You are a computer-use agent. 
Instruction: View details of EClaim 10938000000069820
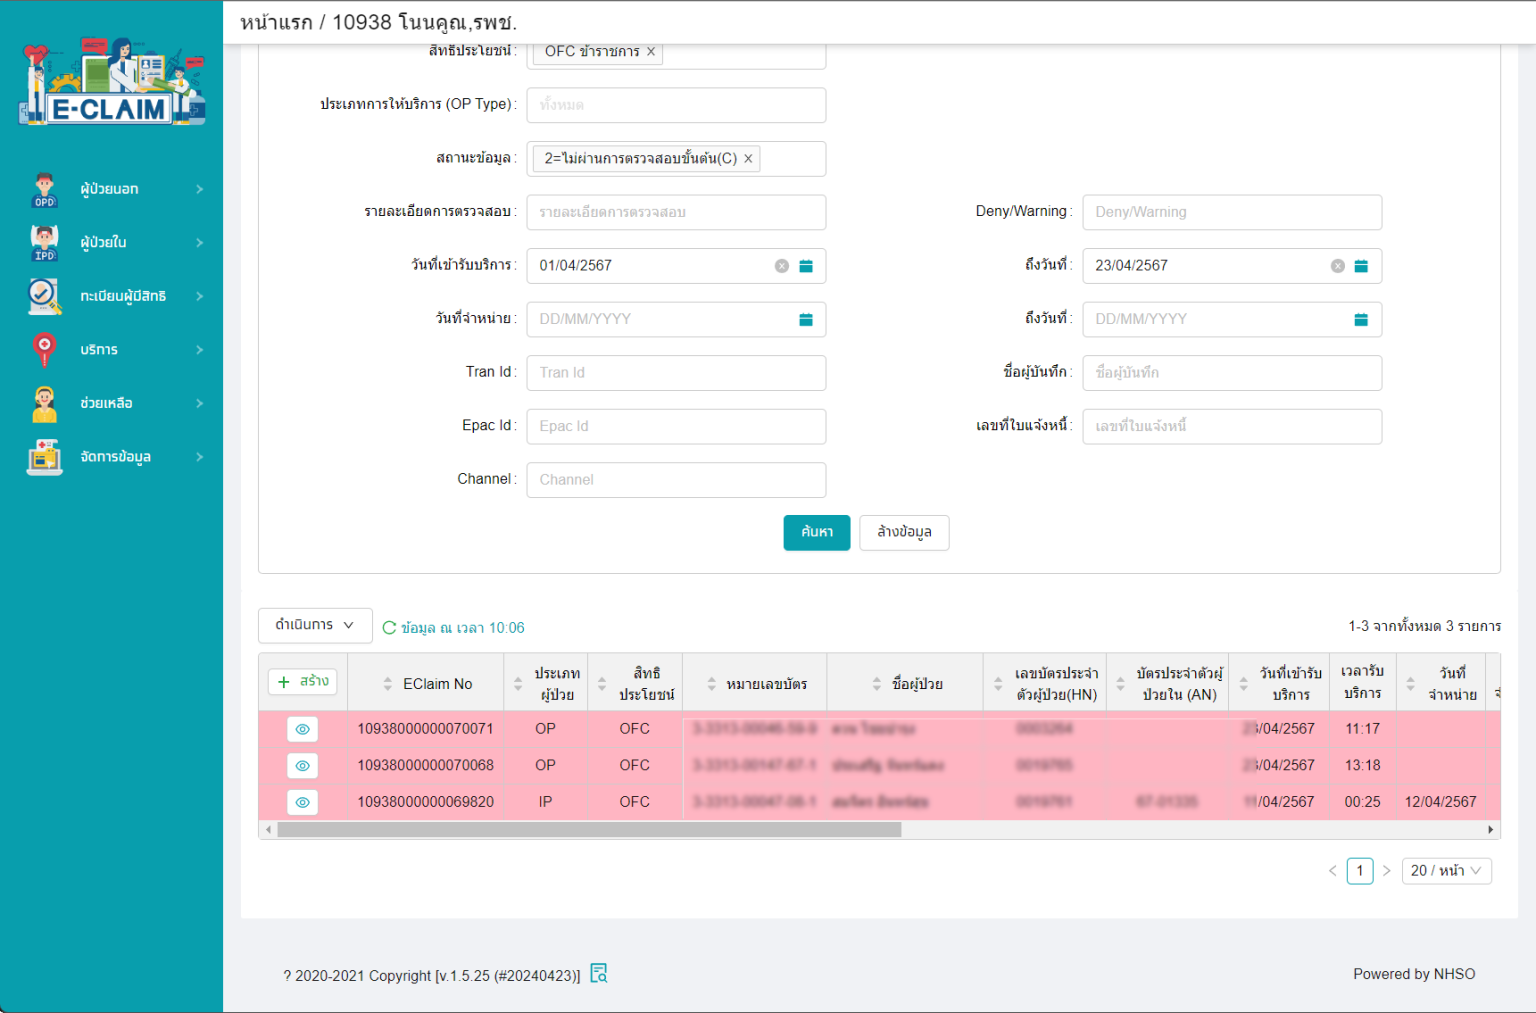(x=302, y=801)
